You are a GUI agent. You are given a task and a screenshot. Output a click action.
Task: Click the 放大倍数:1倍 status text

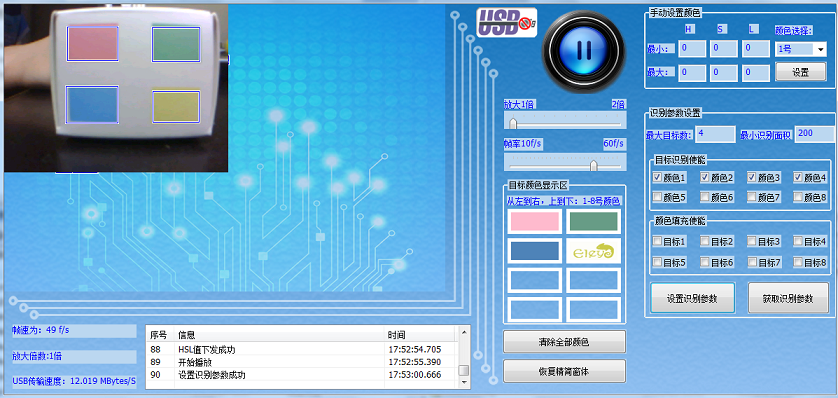click(x=74, y=356)
